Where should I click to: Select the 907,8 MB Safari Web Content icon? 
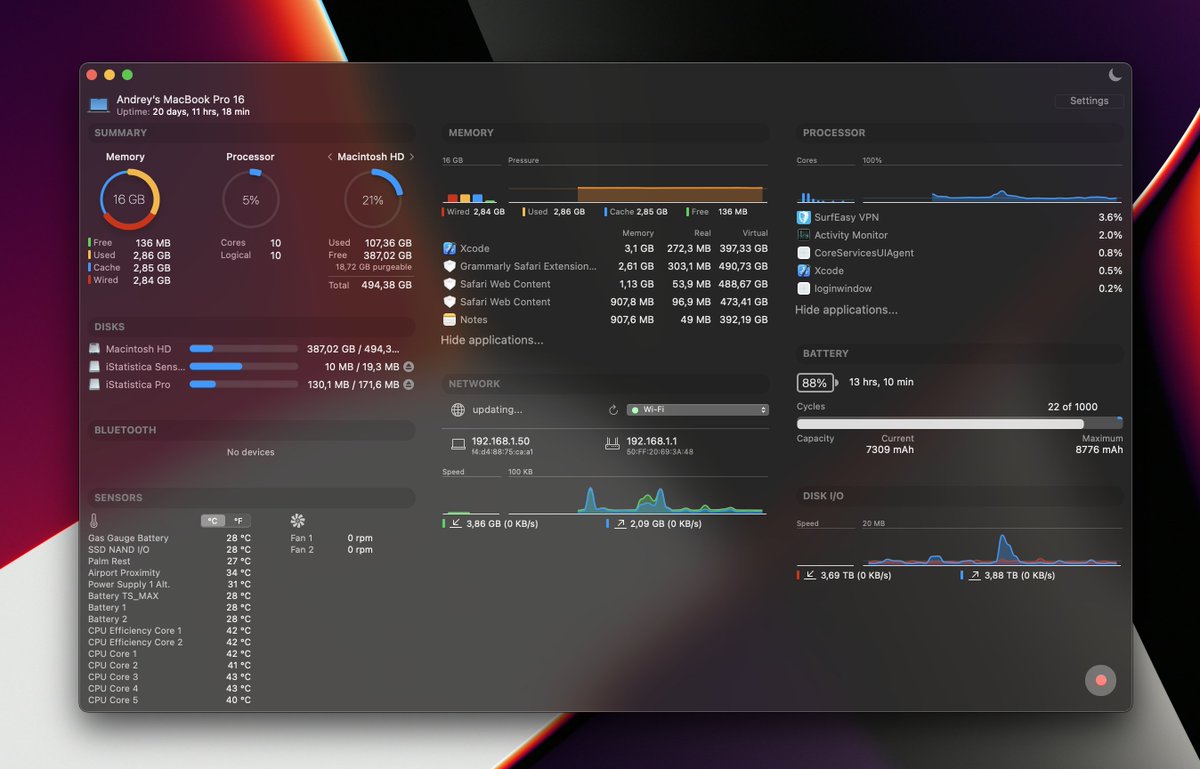coord(450,302)
